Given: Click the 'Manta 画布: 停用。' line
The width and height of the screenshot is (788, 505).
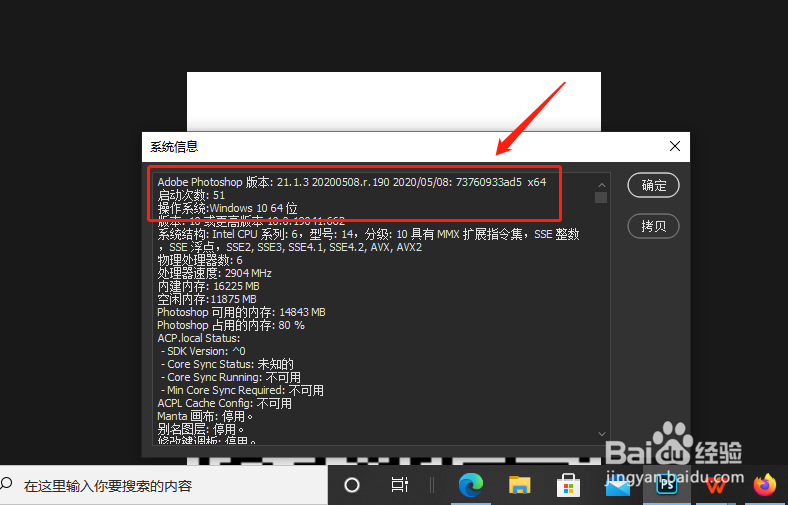Looking at the screenshot, I should [206, 417].
